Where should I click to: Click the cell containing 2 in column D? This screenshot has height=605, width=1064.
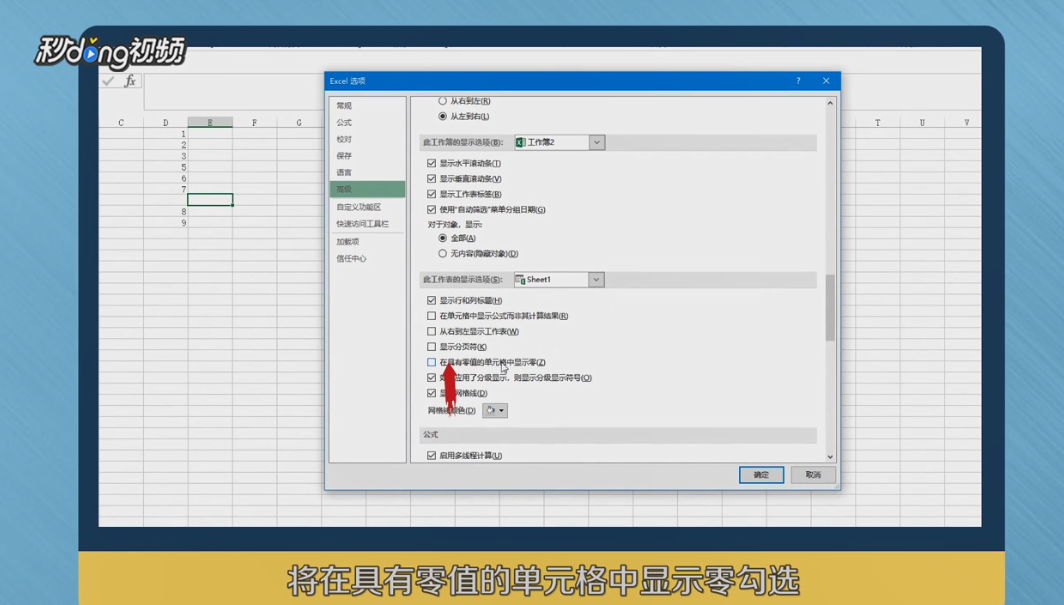pyautogui.click(x=166, y=144)
